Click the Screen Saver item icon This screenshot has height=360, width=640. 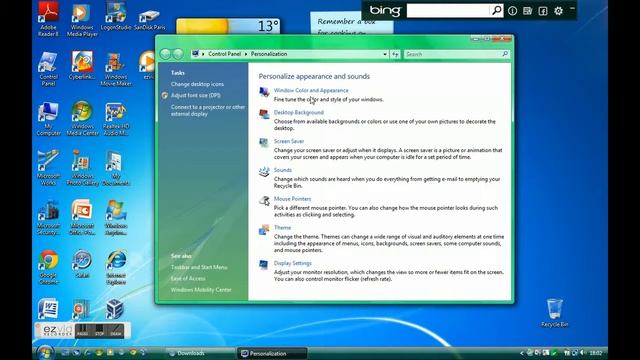pyautogui.click(x=264, y=142)
